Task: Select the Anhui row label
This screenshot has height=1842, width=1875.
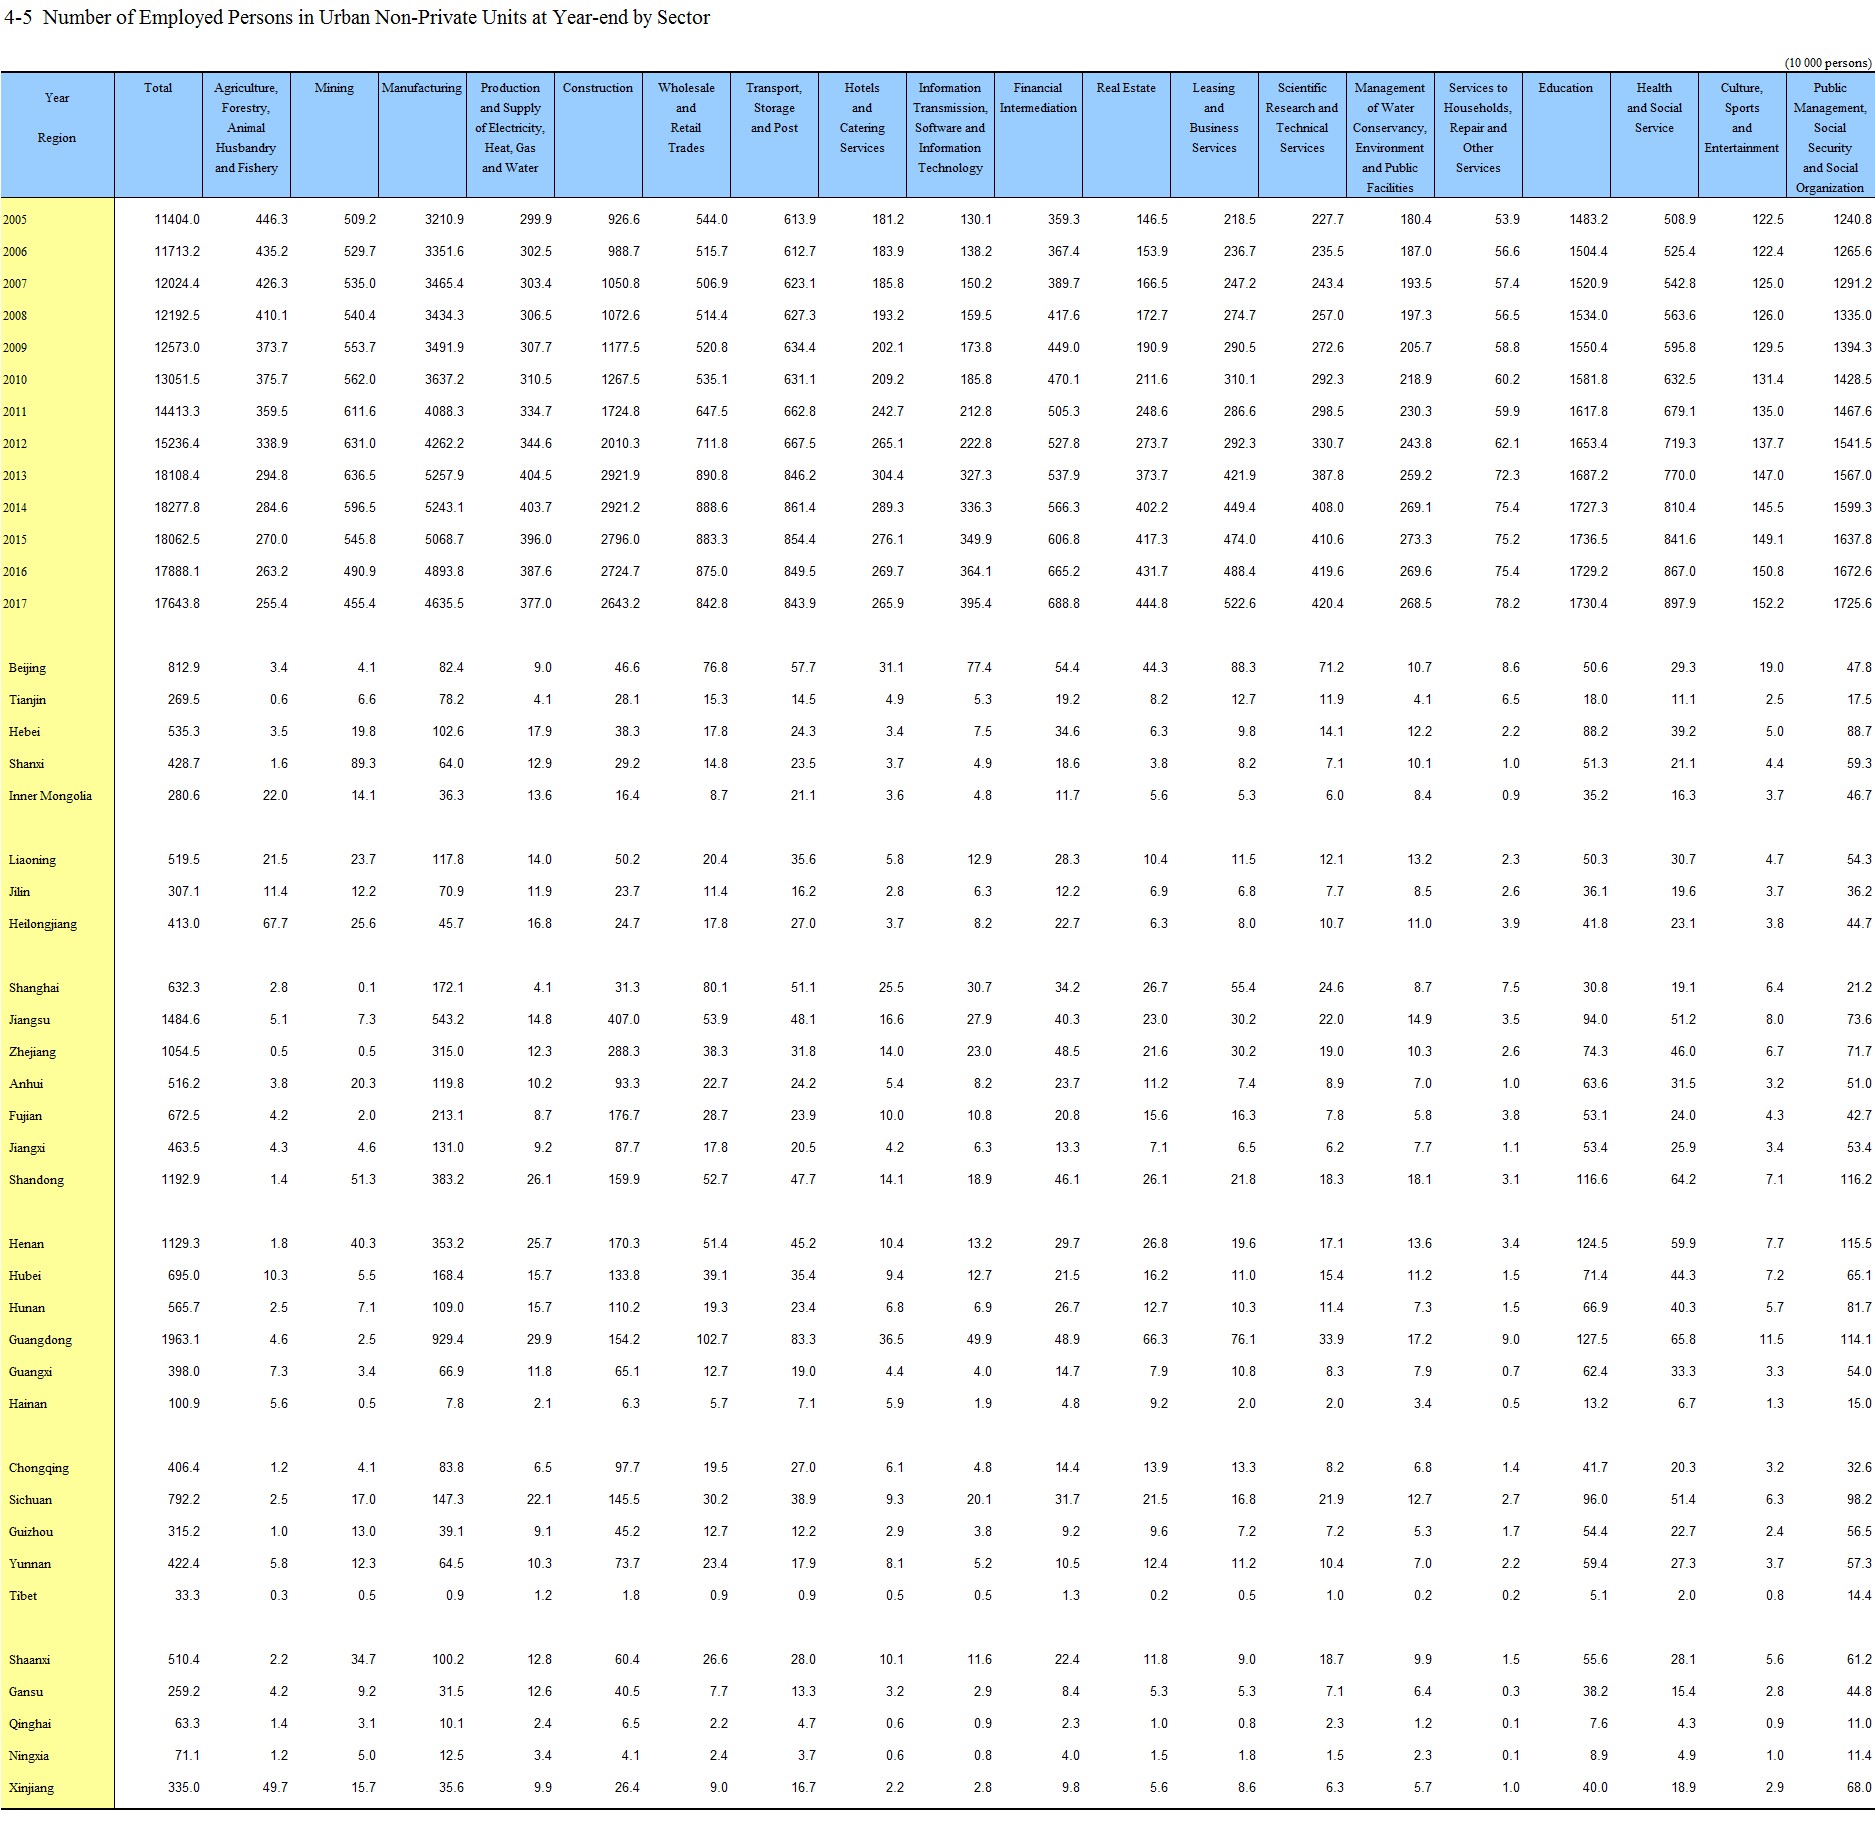Action: [26, 1084]
